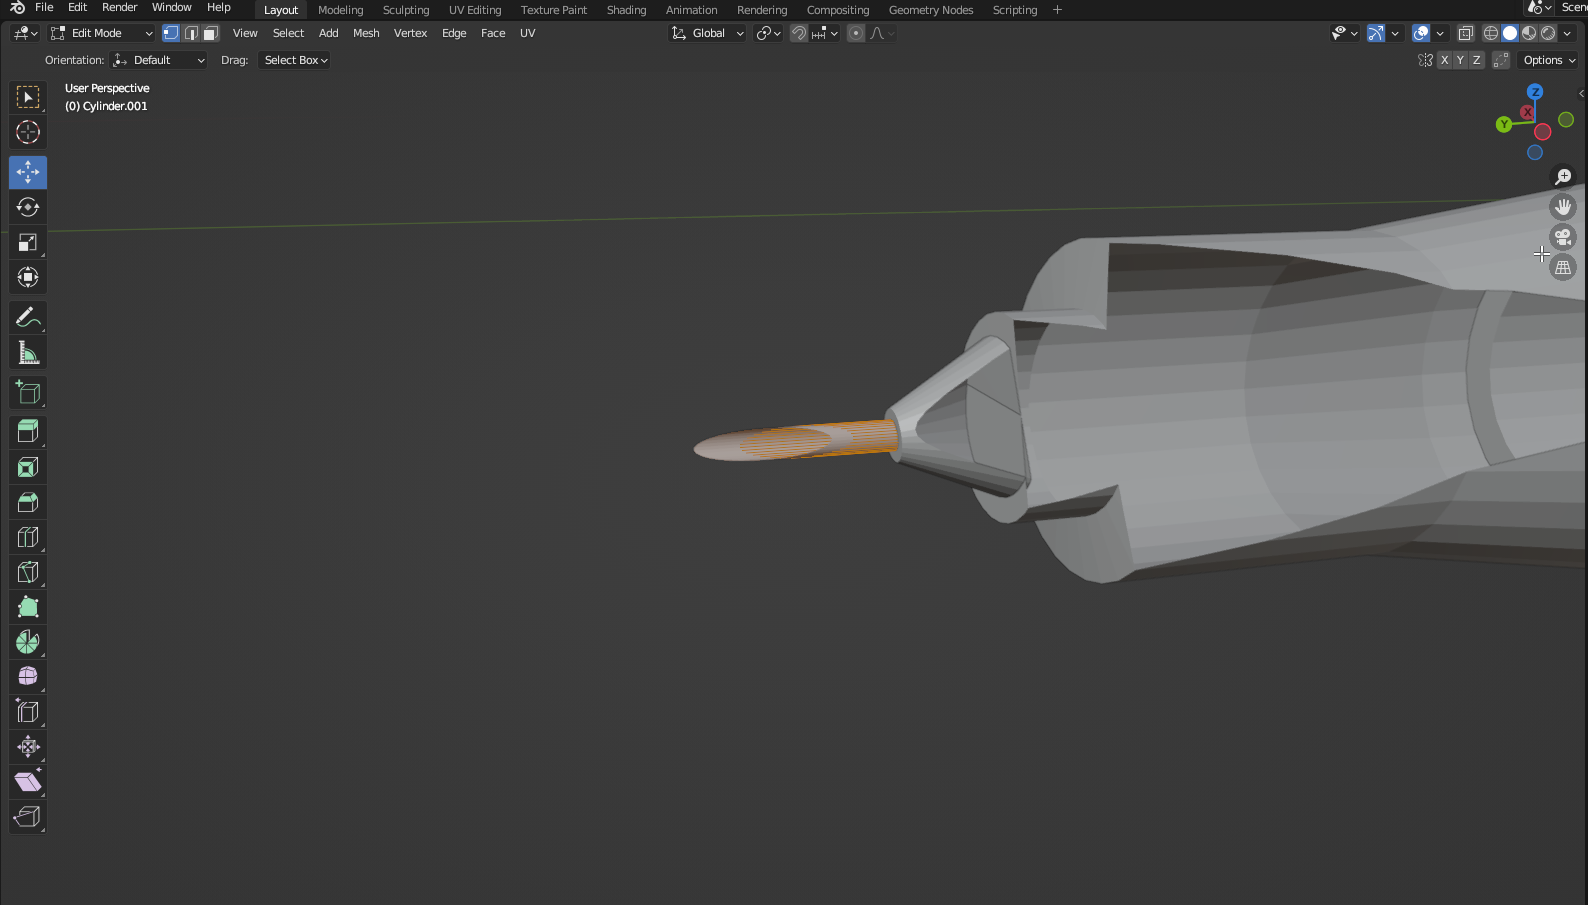1588x905 pixels.
Task: Toggle X axis mirror
Action: pos(1444,60)
